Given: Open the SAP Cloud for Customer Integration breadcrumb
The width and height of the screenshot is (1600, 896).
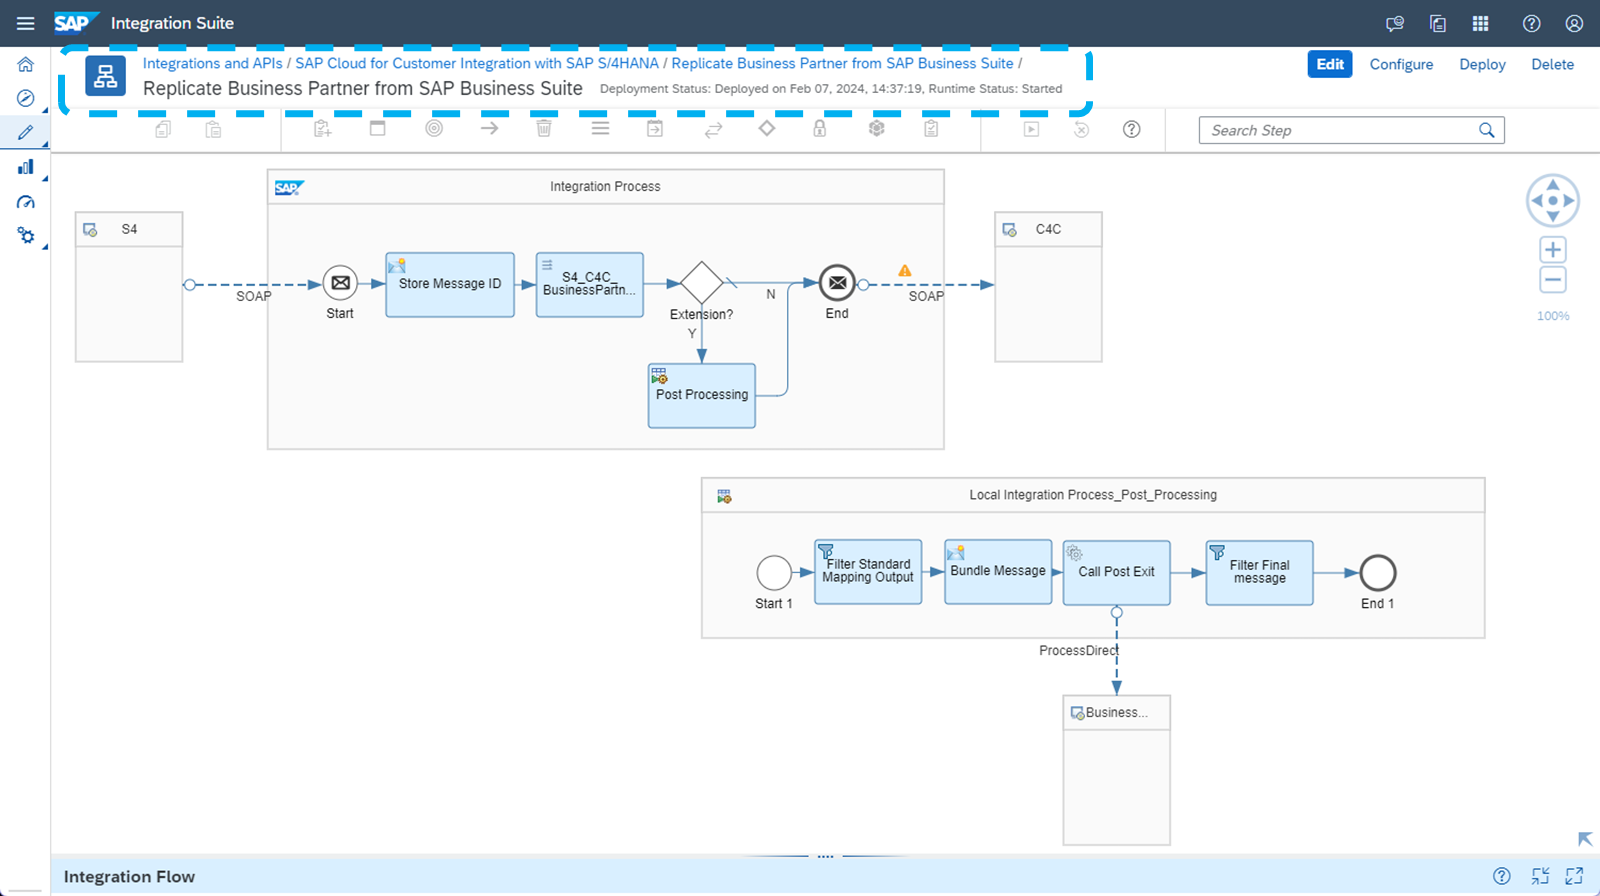Looking at the screenshot, I should pos(477,63).
